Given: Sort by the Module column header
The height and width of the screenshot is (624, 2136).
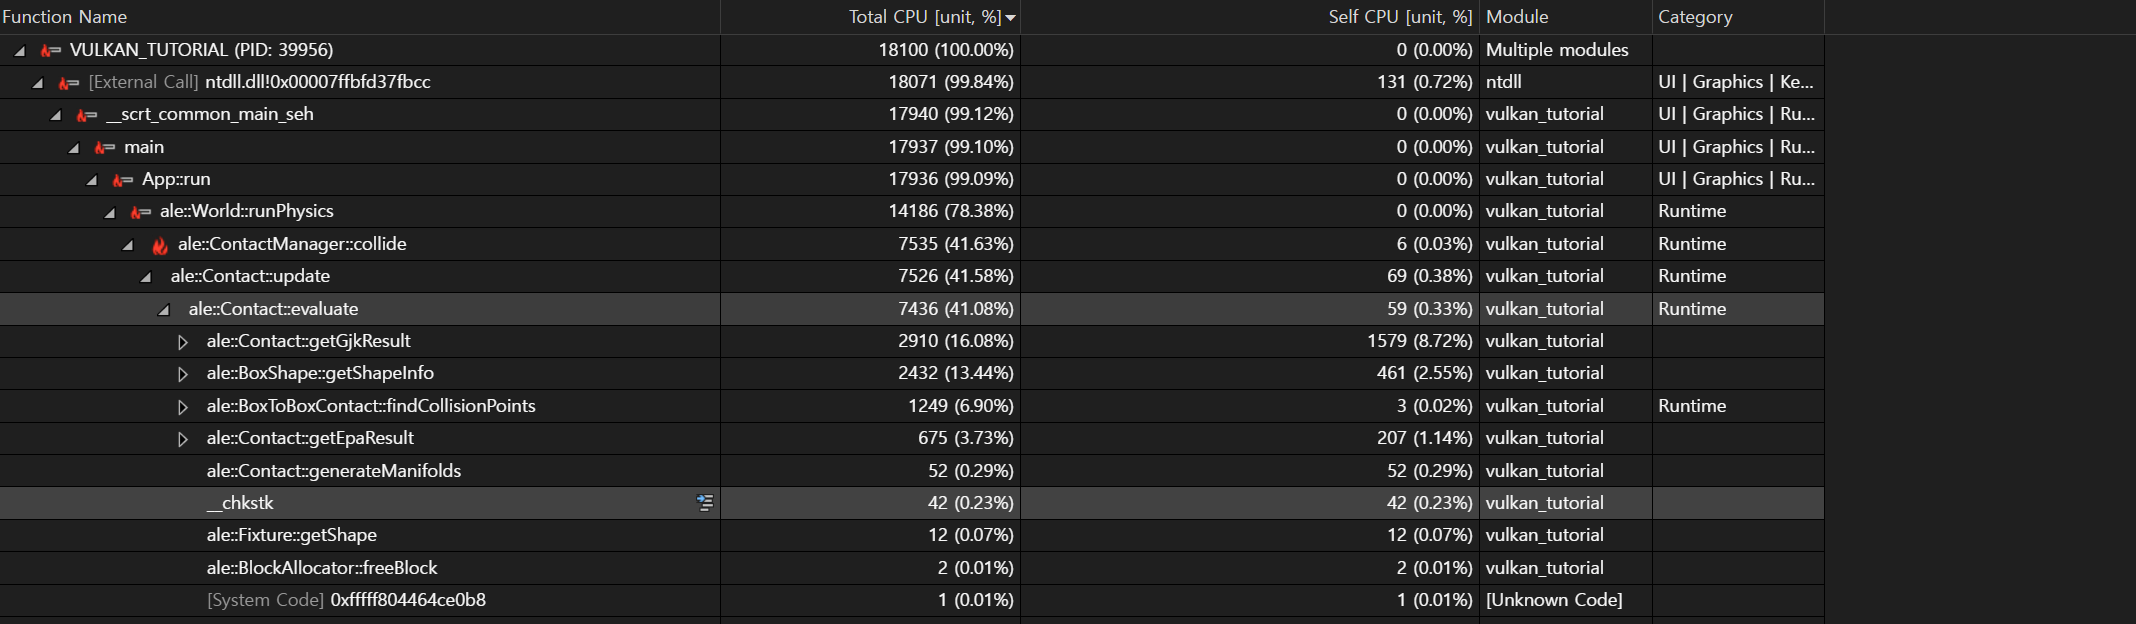Looking at the screenshot, I should point(1566,17).
